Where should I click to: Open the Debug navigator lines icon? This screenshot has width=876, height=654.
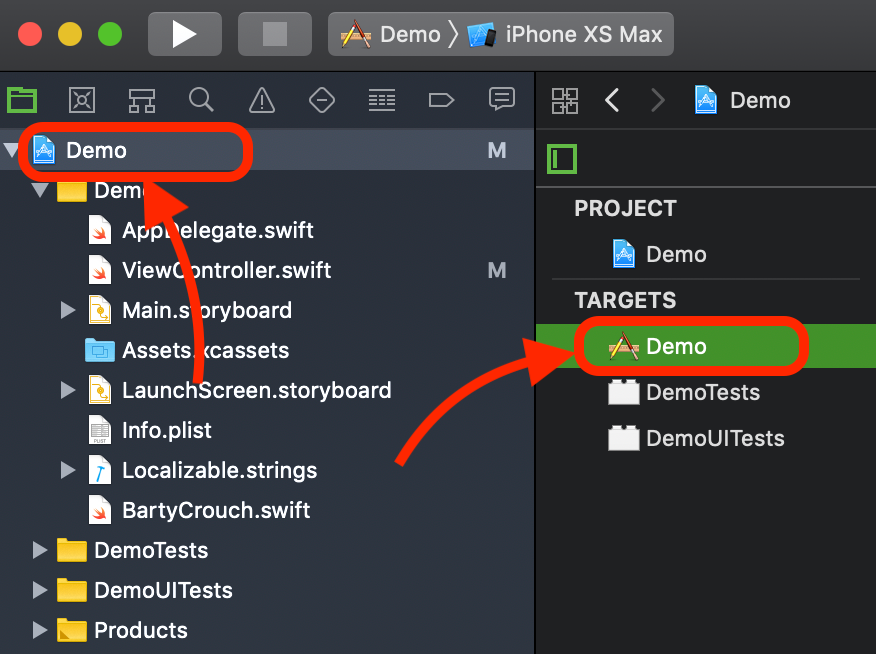[x=382, y=101]
